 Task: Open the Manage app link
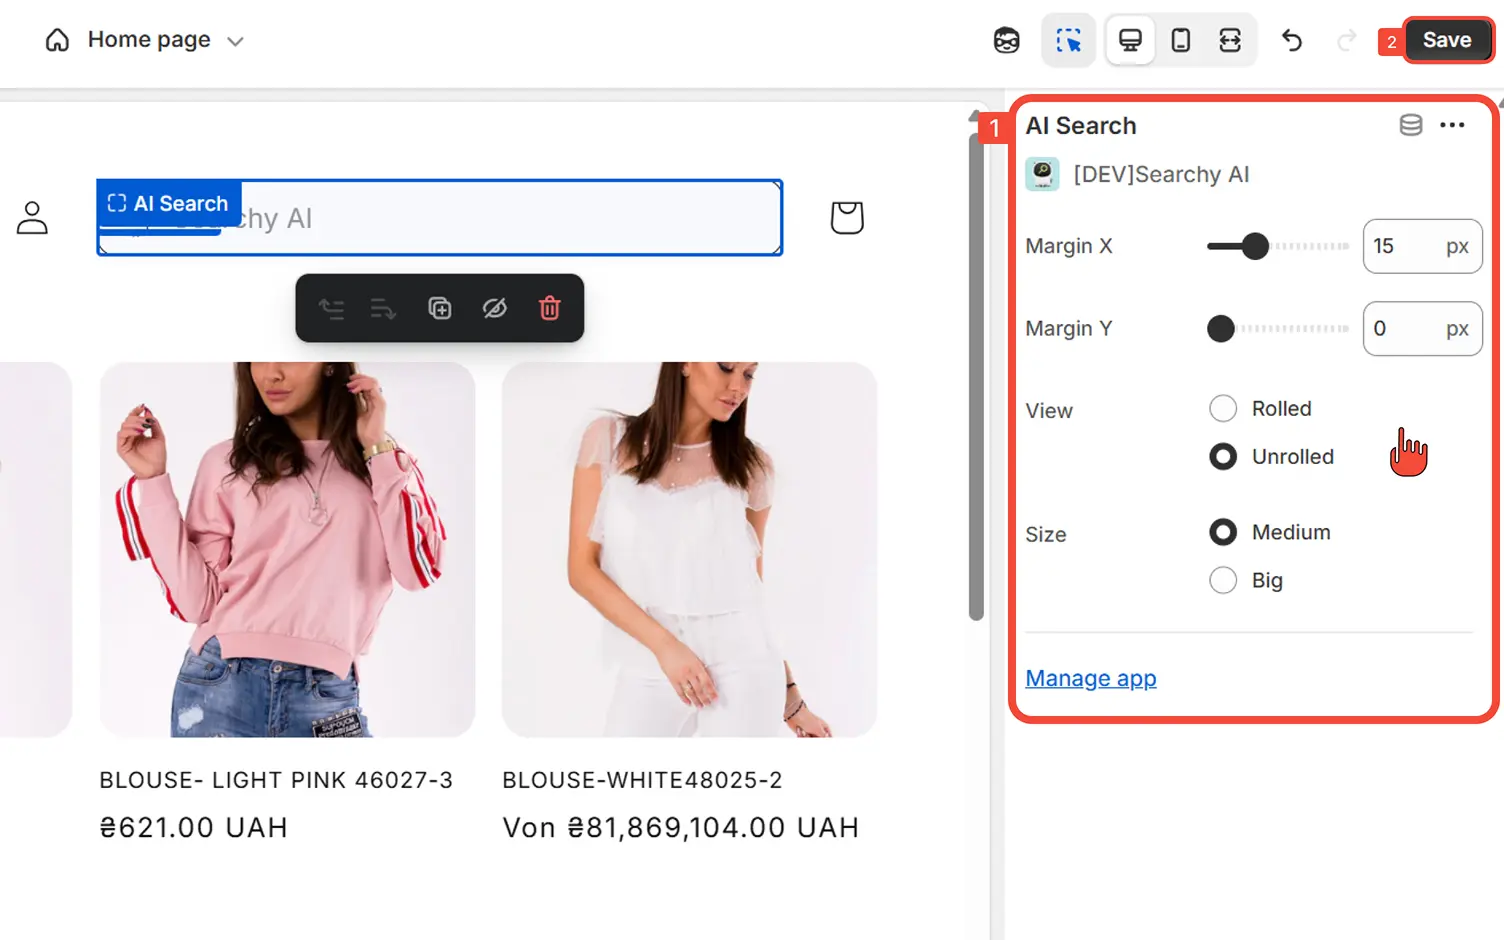click(1090, 678)
